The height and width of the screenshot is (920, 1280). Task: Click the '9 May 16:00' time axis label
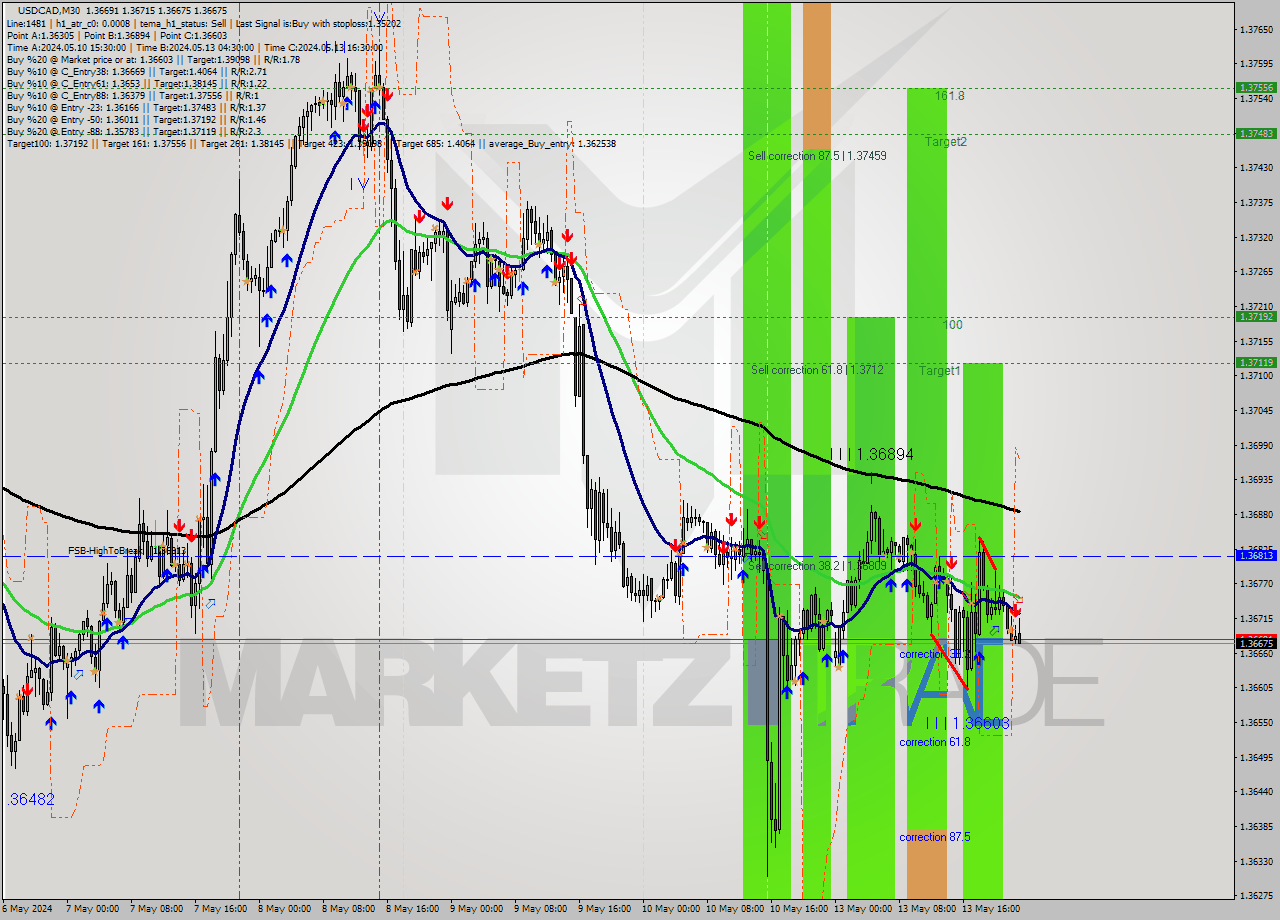605,909
